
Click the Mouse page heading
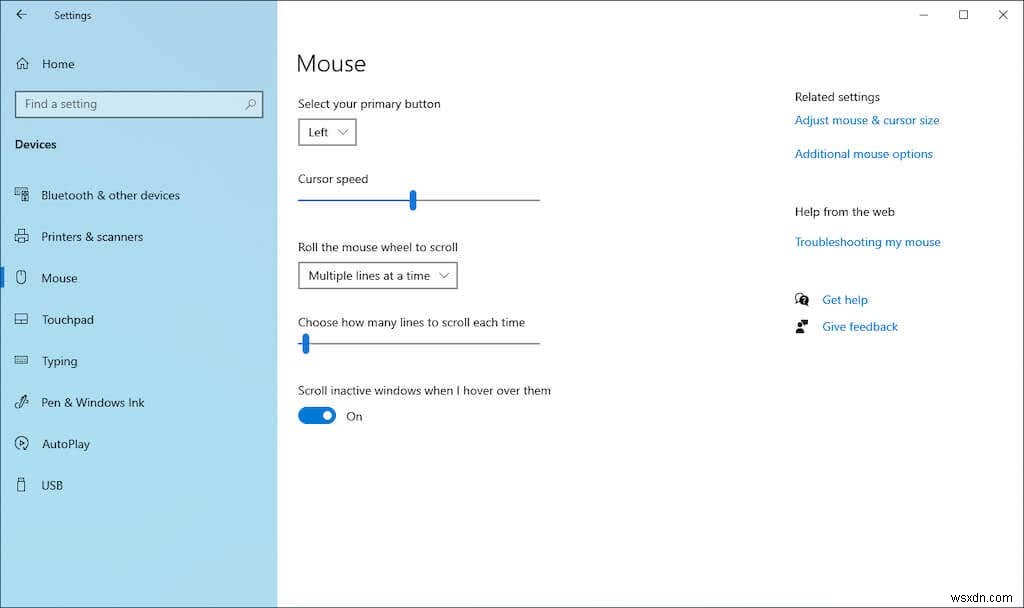tap(331, 63)
